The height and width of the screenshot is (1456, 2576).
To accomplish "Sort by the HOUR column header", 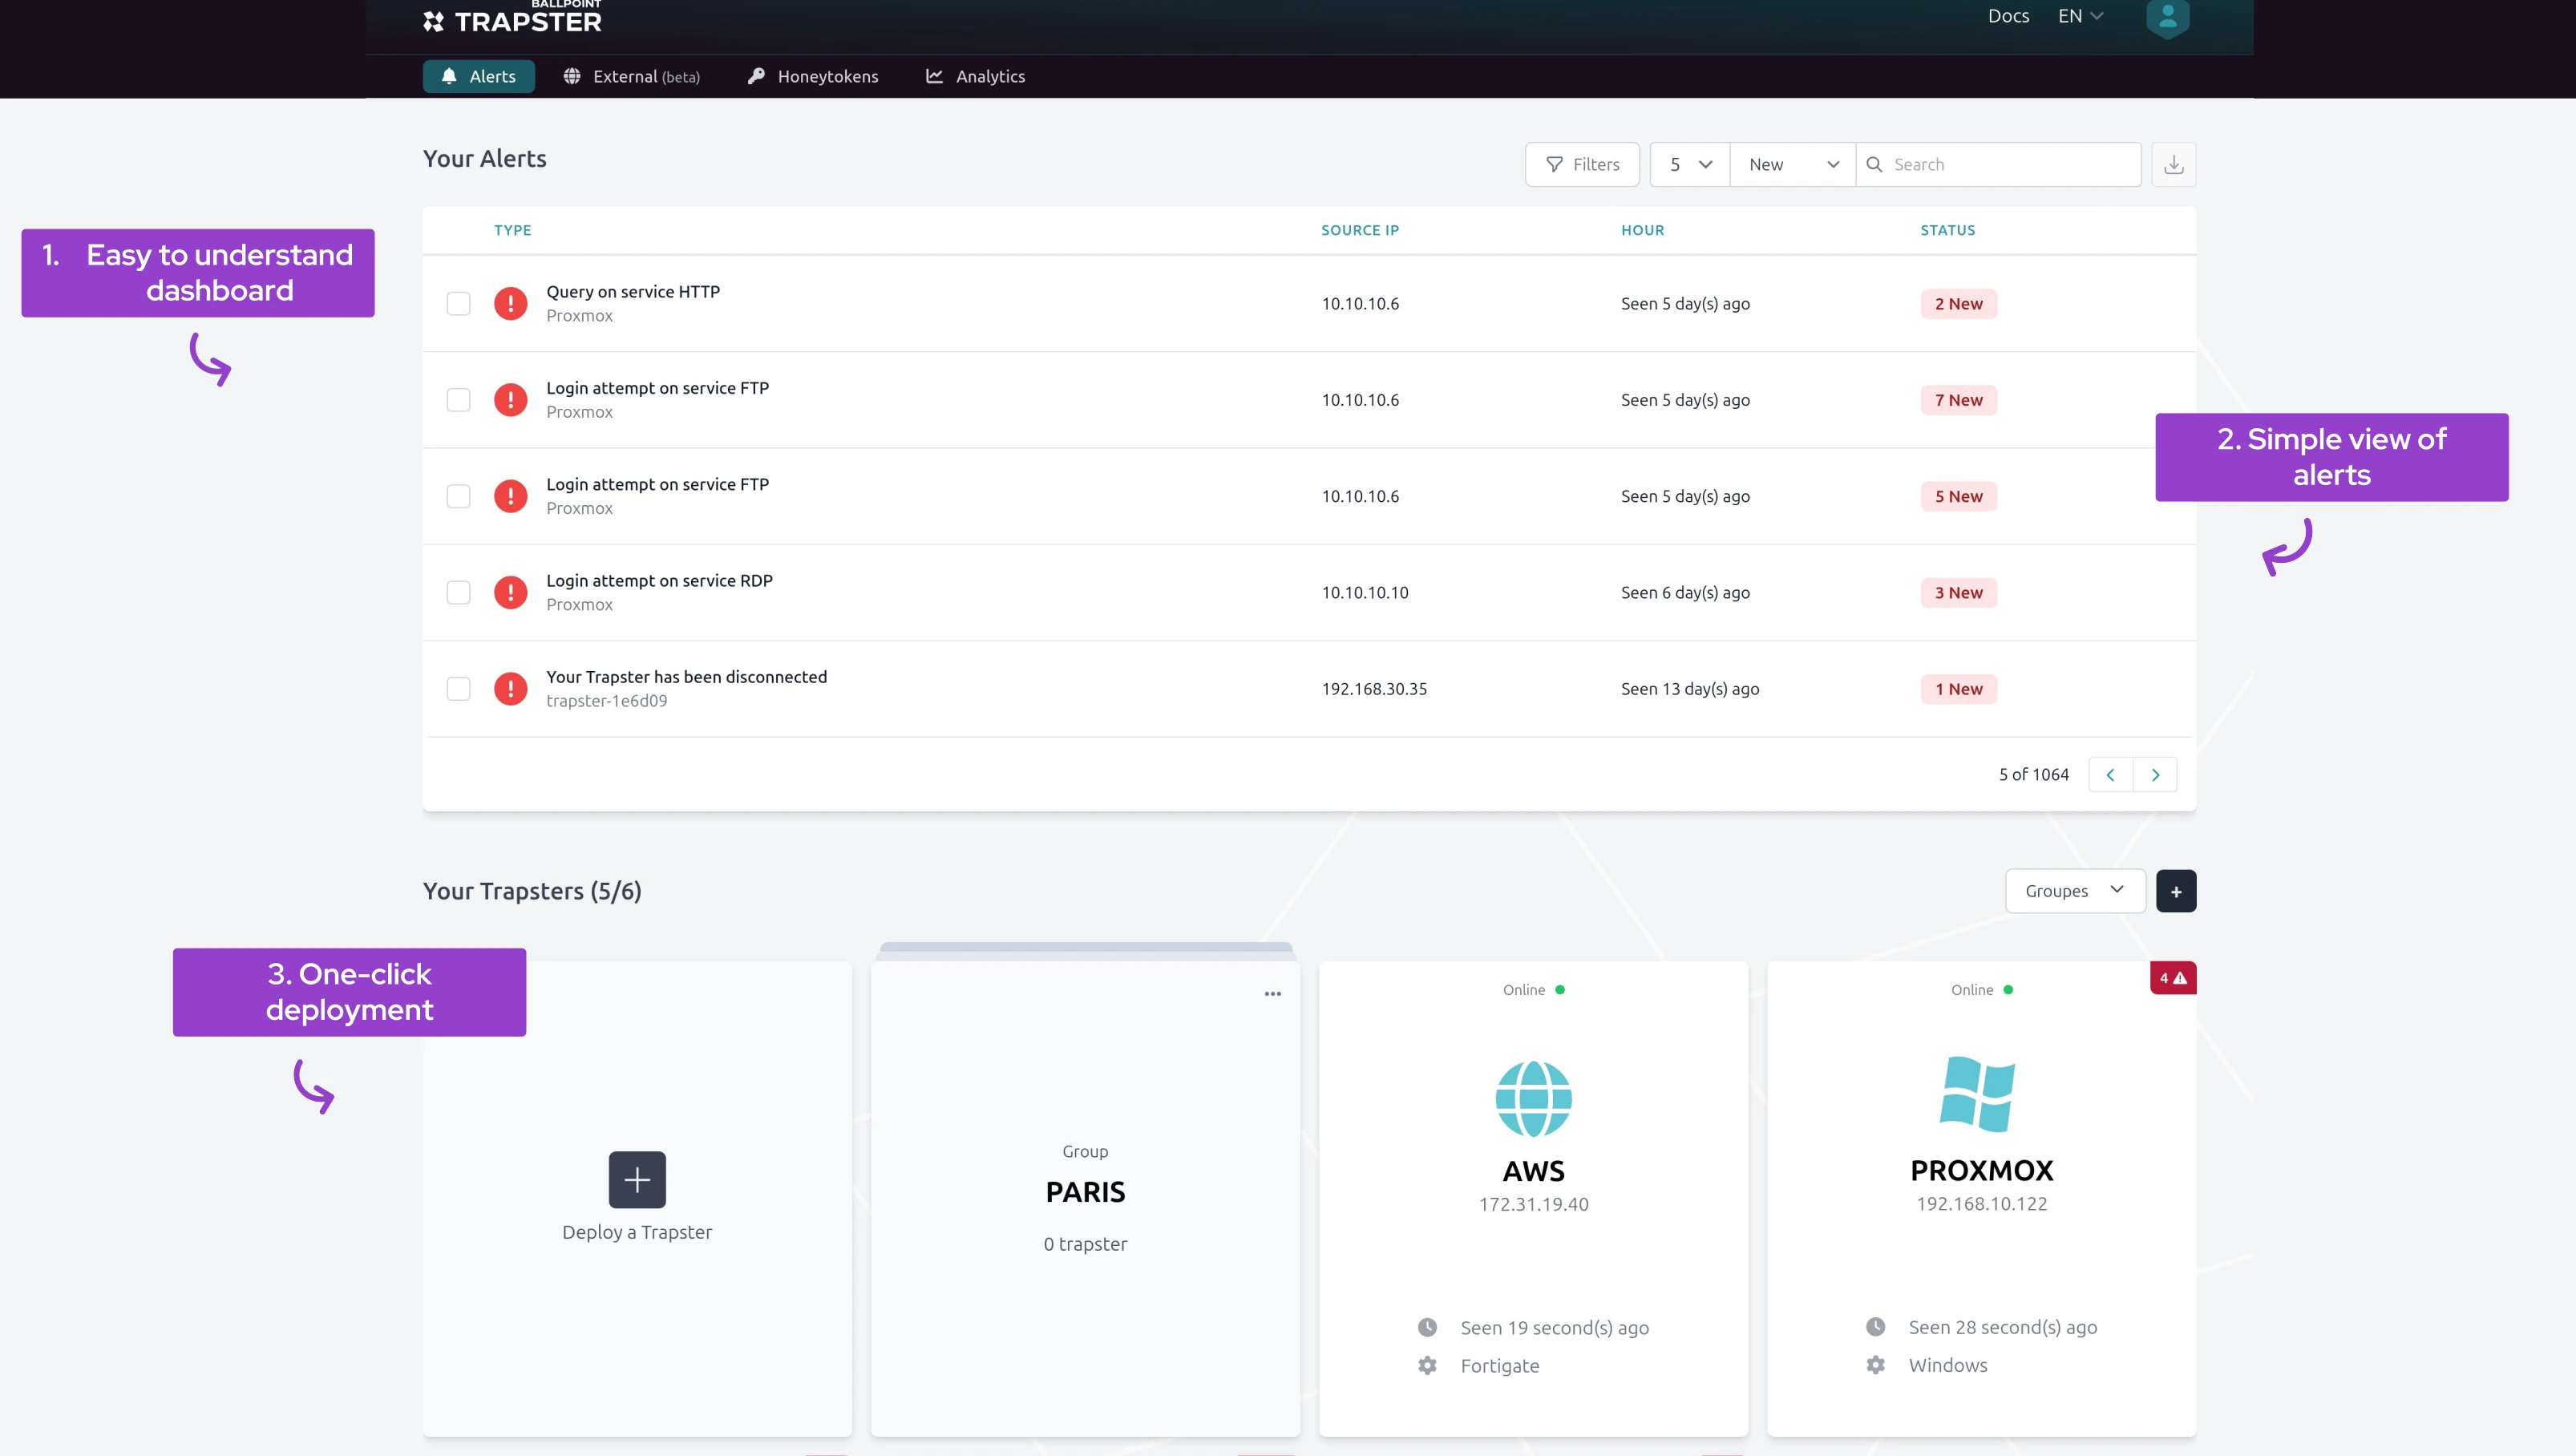I will [1642, 230].
